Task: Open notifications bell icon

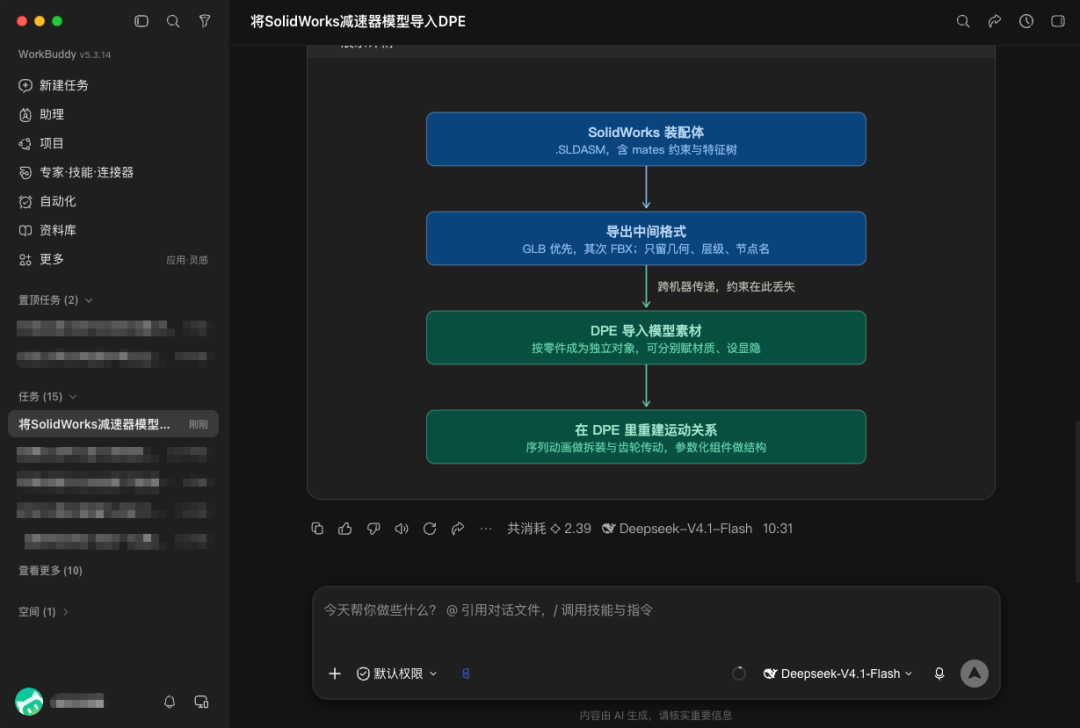Action: (x=169, y=702)
